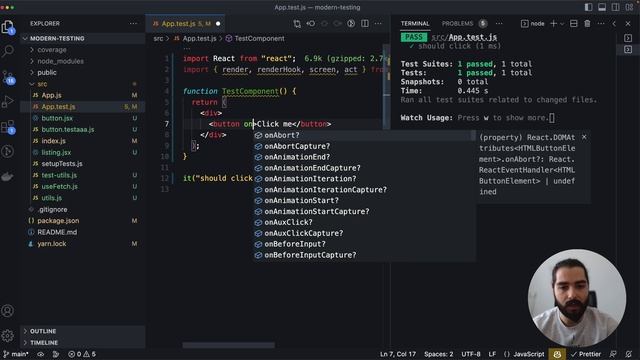Open editor more actions ellipsis
This screenshot has height=360, width=640.
point(378,24)
